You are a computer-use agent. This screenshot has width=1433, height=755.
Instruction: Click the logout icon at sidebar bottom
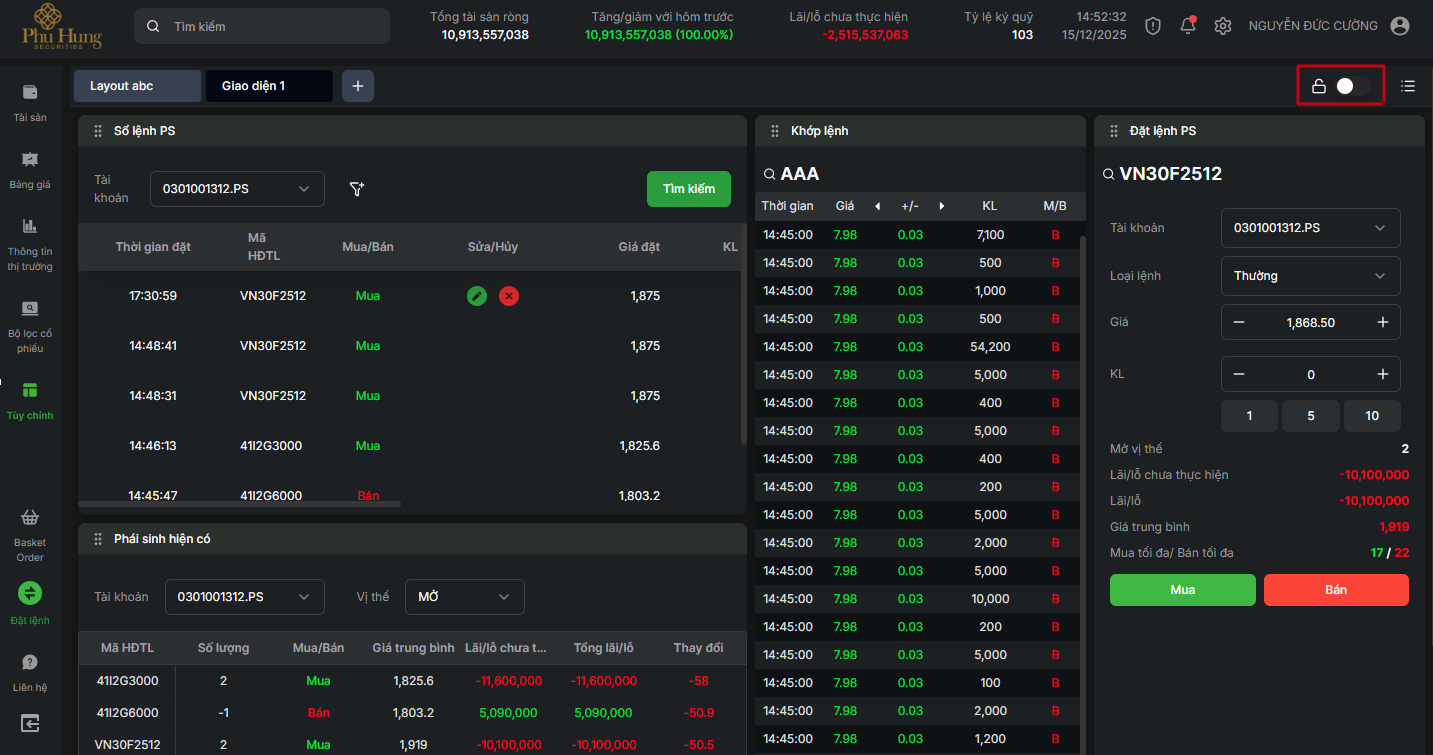(30, 722)
